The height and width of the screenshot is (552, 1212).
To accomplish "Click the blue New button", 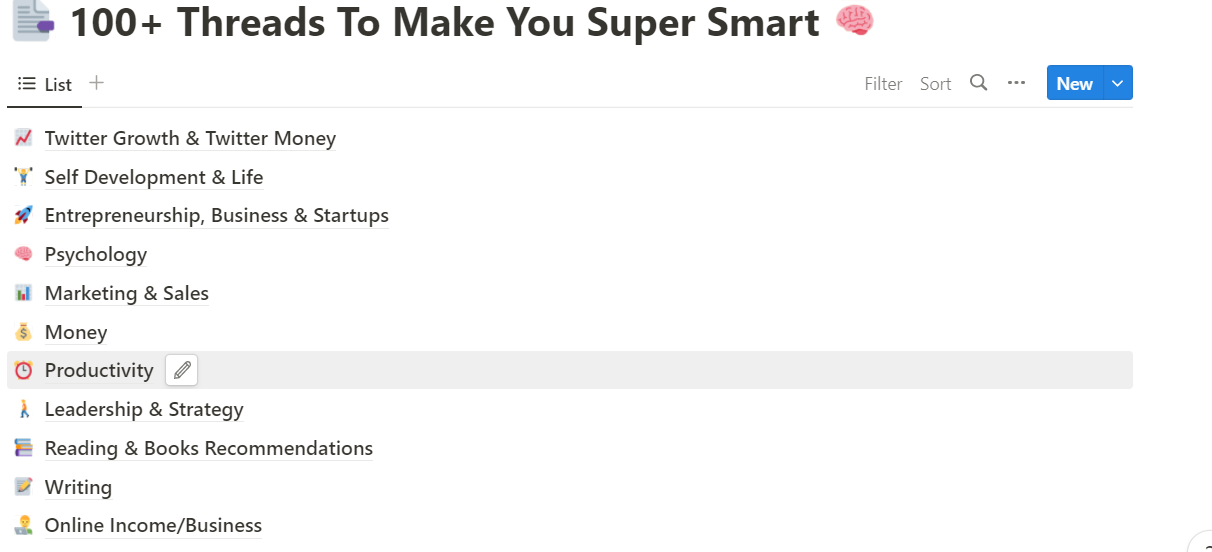I will [x=1075, y=83].
